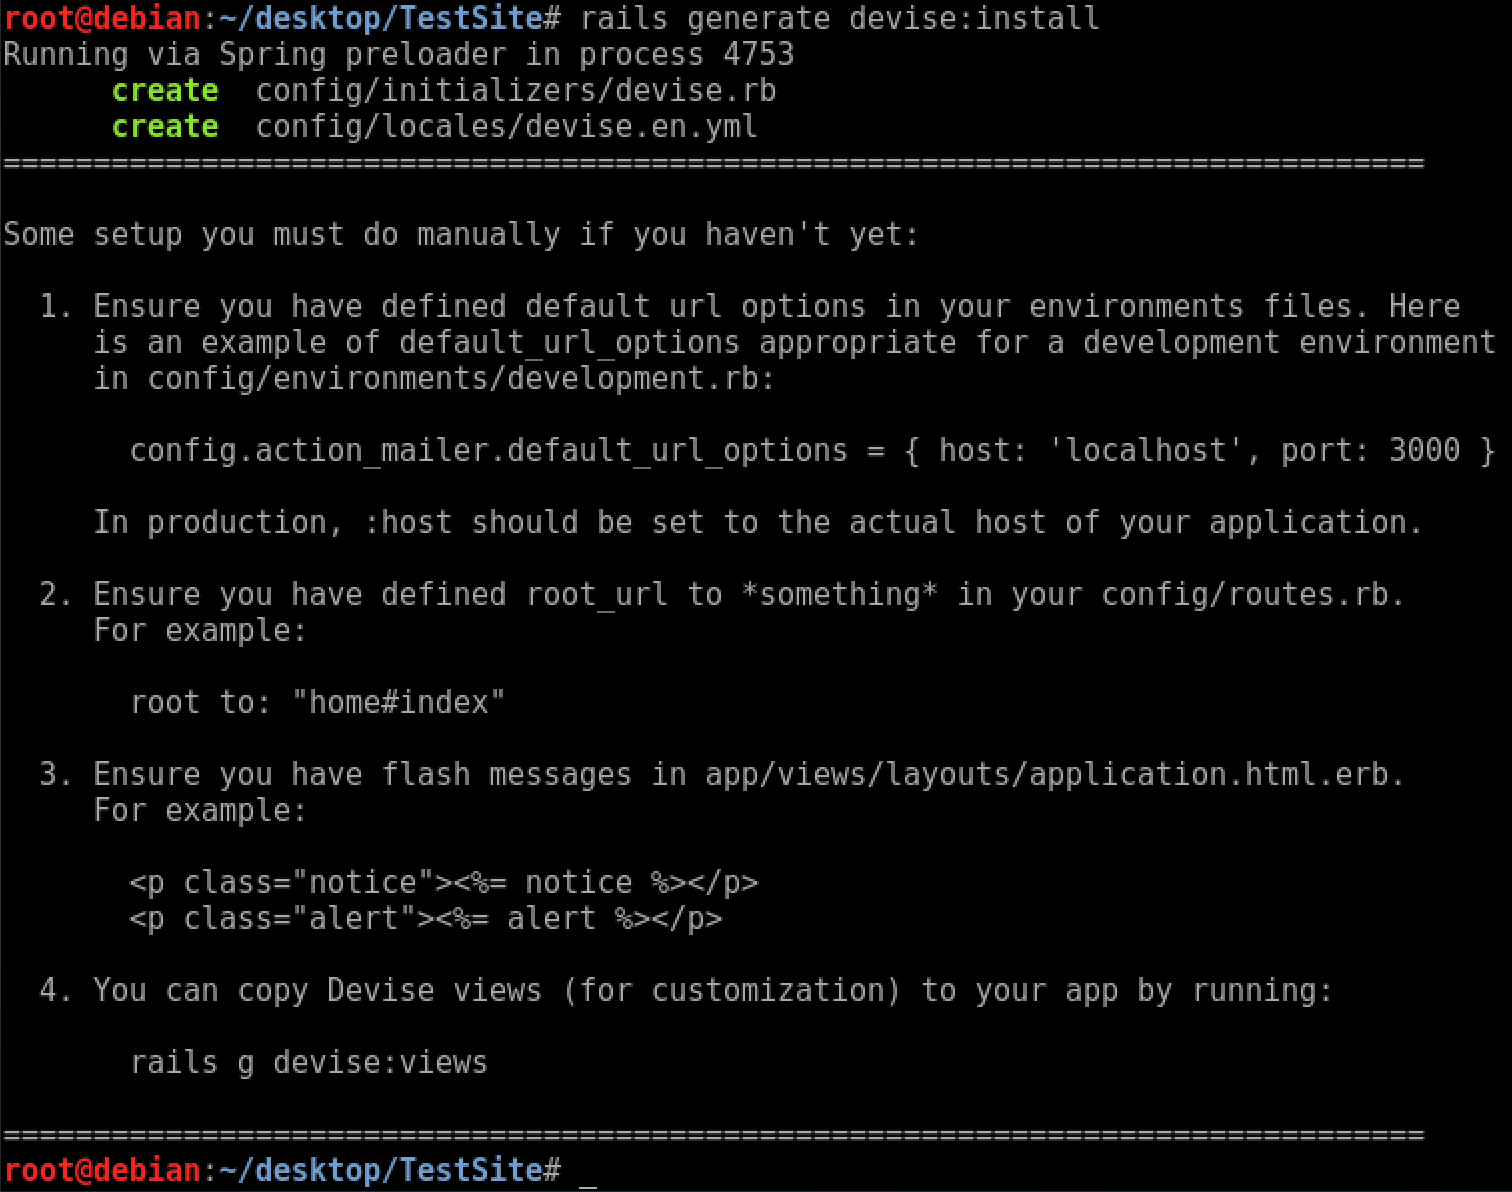Click the 'config/locales/devise.en.yml' file path
This screenshot has width=1512, height=1192.
click(506, 127)
